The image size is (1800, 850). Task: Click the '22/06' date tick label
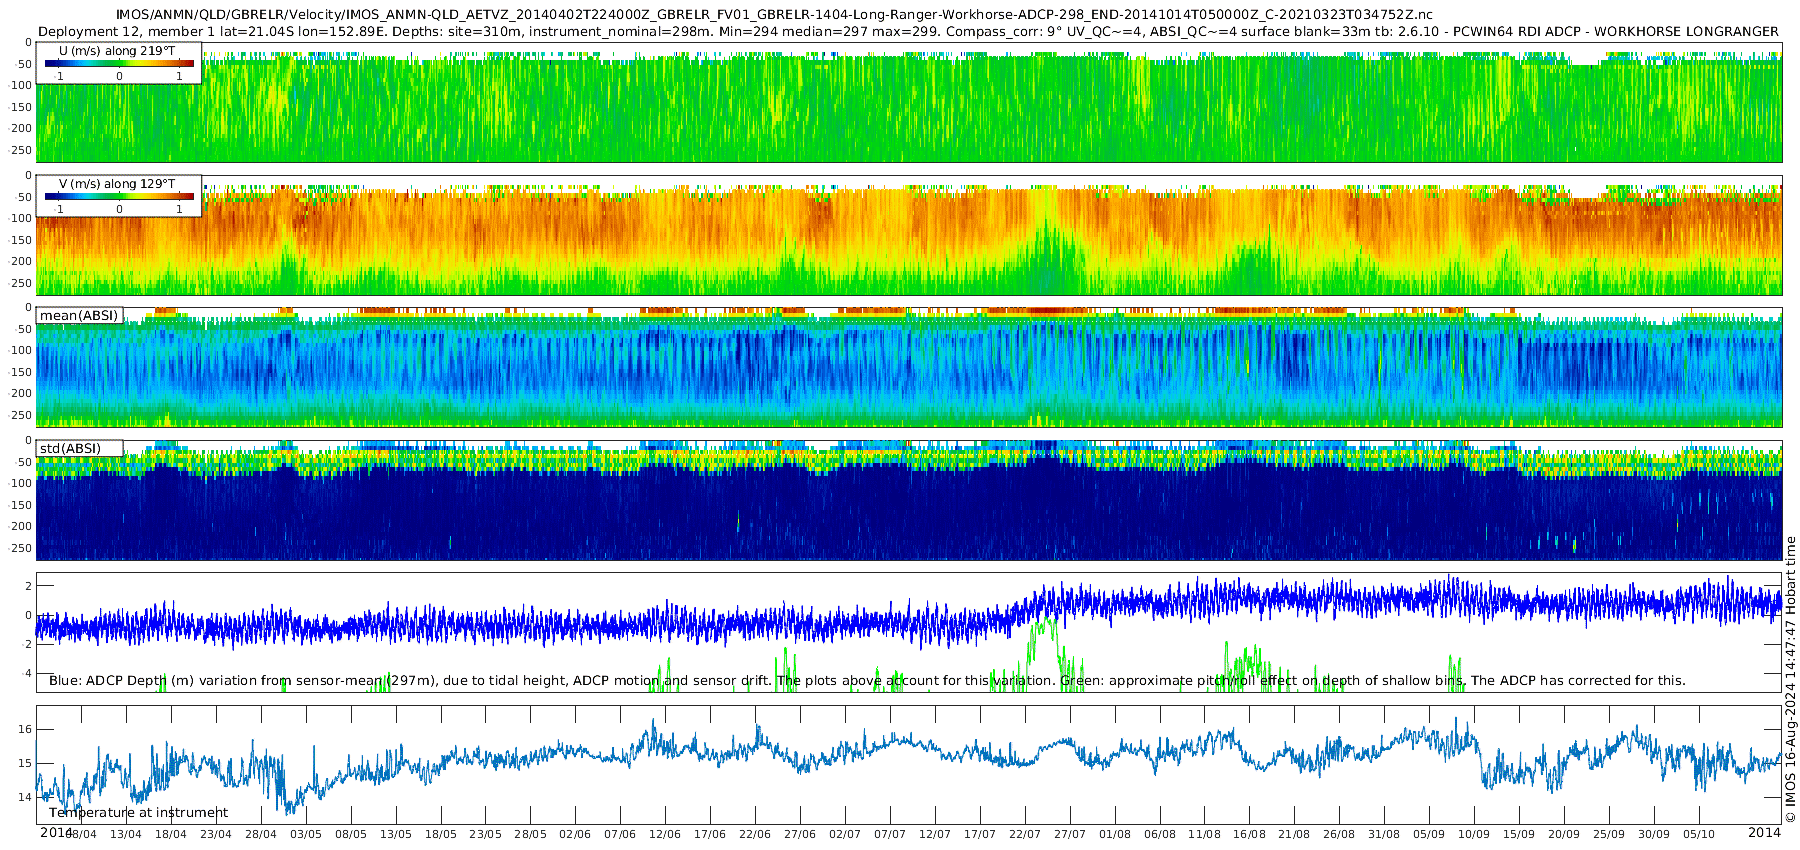(x=755, y=834)
